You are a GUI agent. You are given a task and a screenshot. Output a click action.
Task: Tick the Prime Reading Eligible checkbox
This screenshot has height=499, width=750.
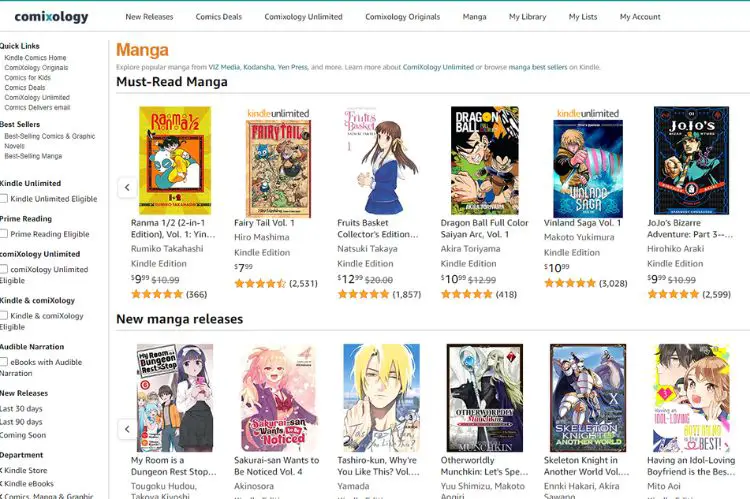click(4, 234)
